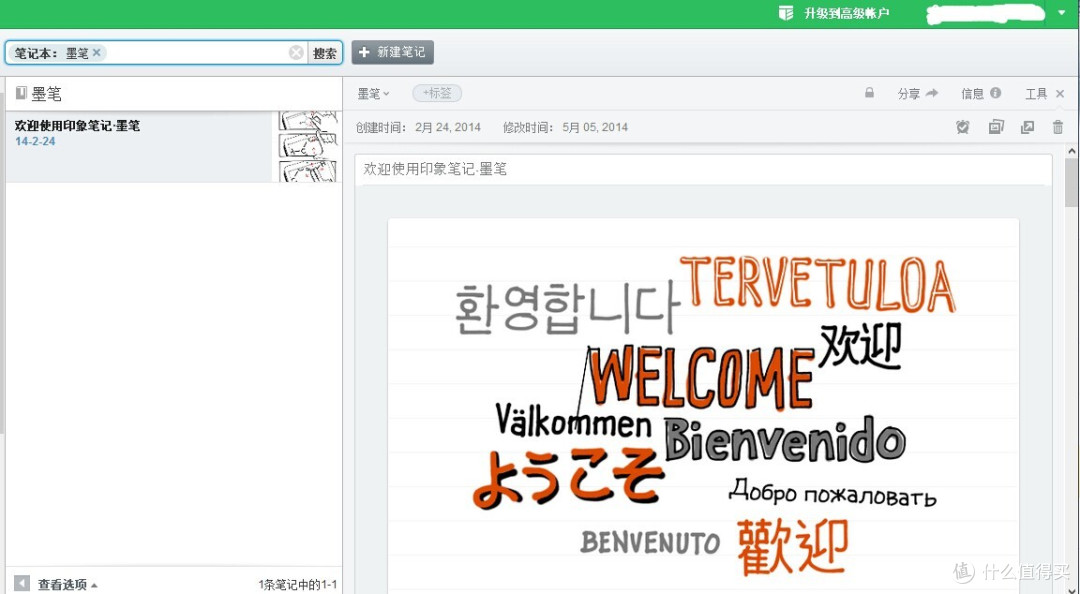Collapse the left panel with arrow icon

tap(22, 584)
